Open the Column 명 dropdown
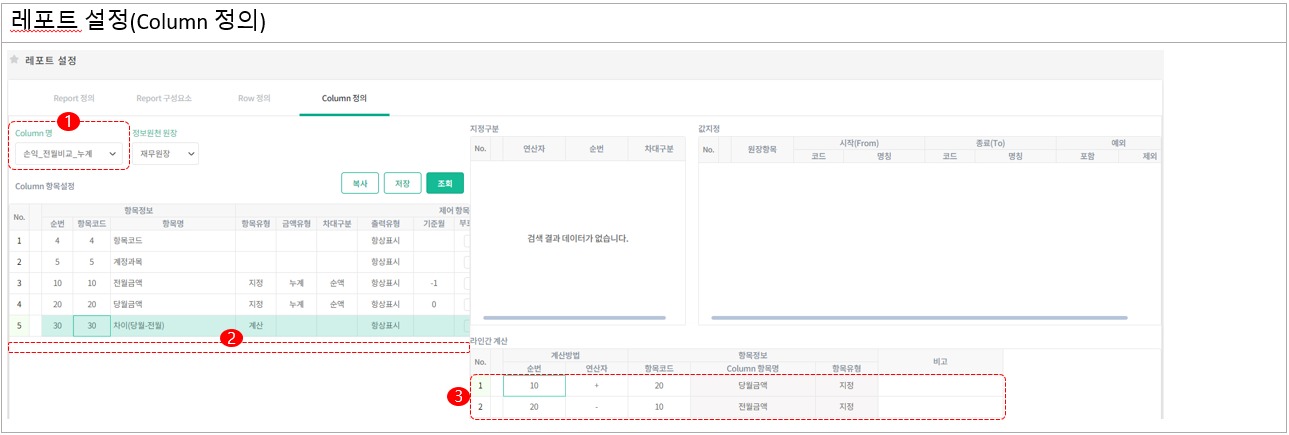 coord(70,154)
